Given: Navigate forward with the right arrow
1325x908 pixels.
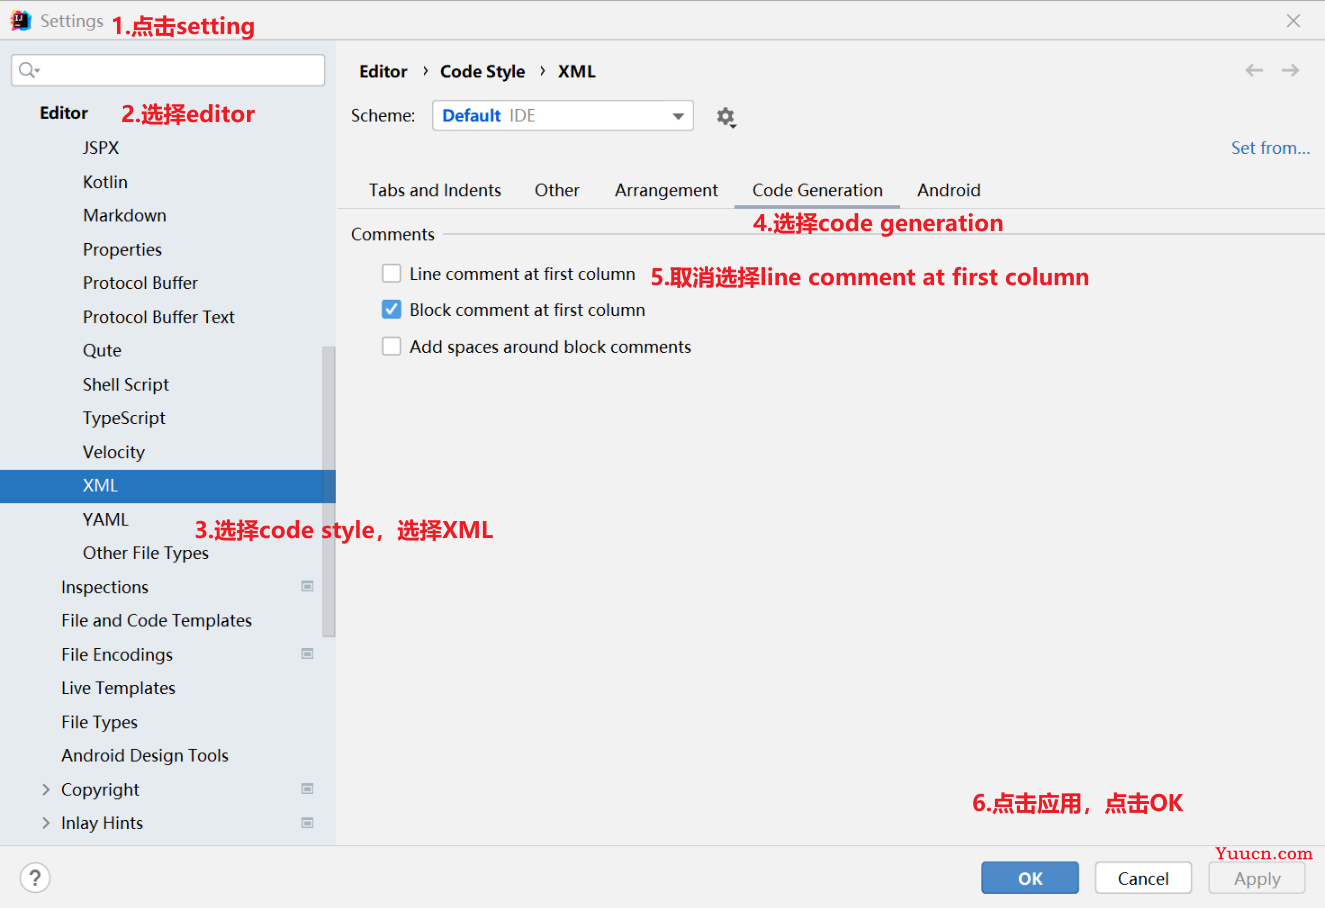Looking at the screenshot, I should tap(1291, 70).
